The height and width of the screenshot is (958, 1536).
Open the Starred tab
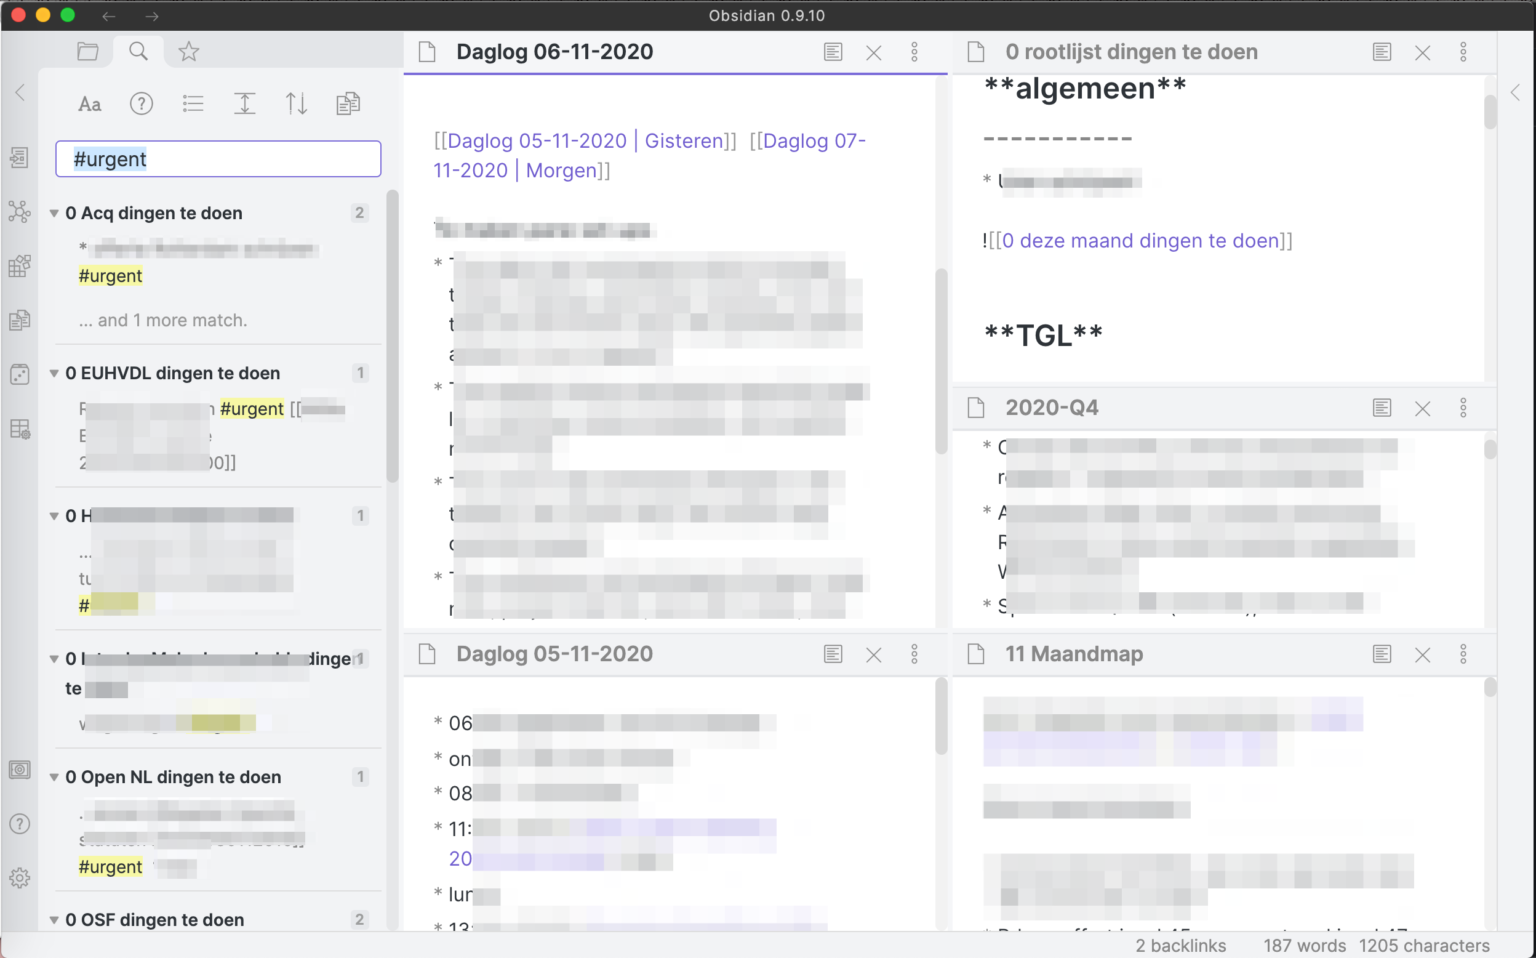pyautogui.click(x=188, y=50)
